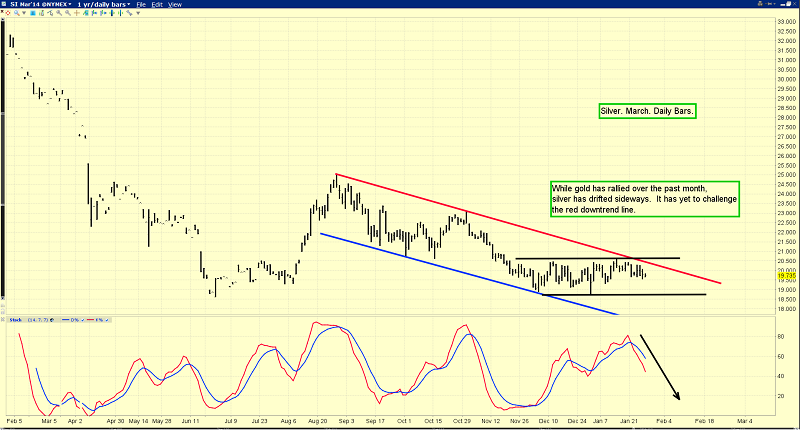800x432 pixels.
Task: Click the printer icon in title bar
Action: [760, 4]
